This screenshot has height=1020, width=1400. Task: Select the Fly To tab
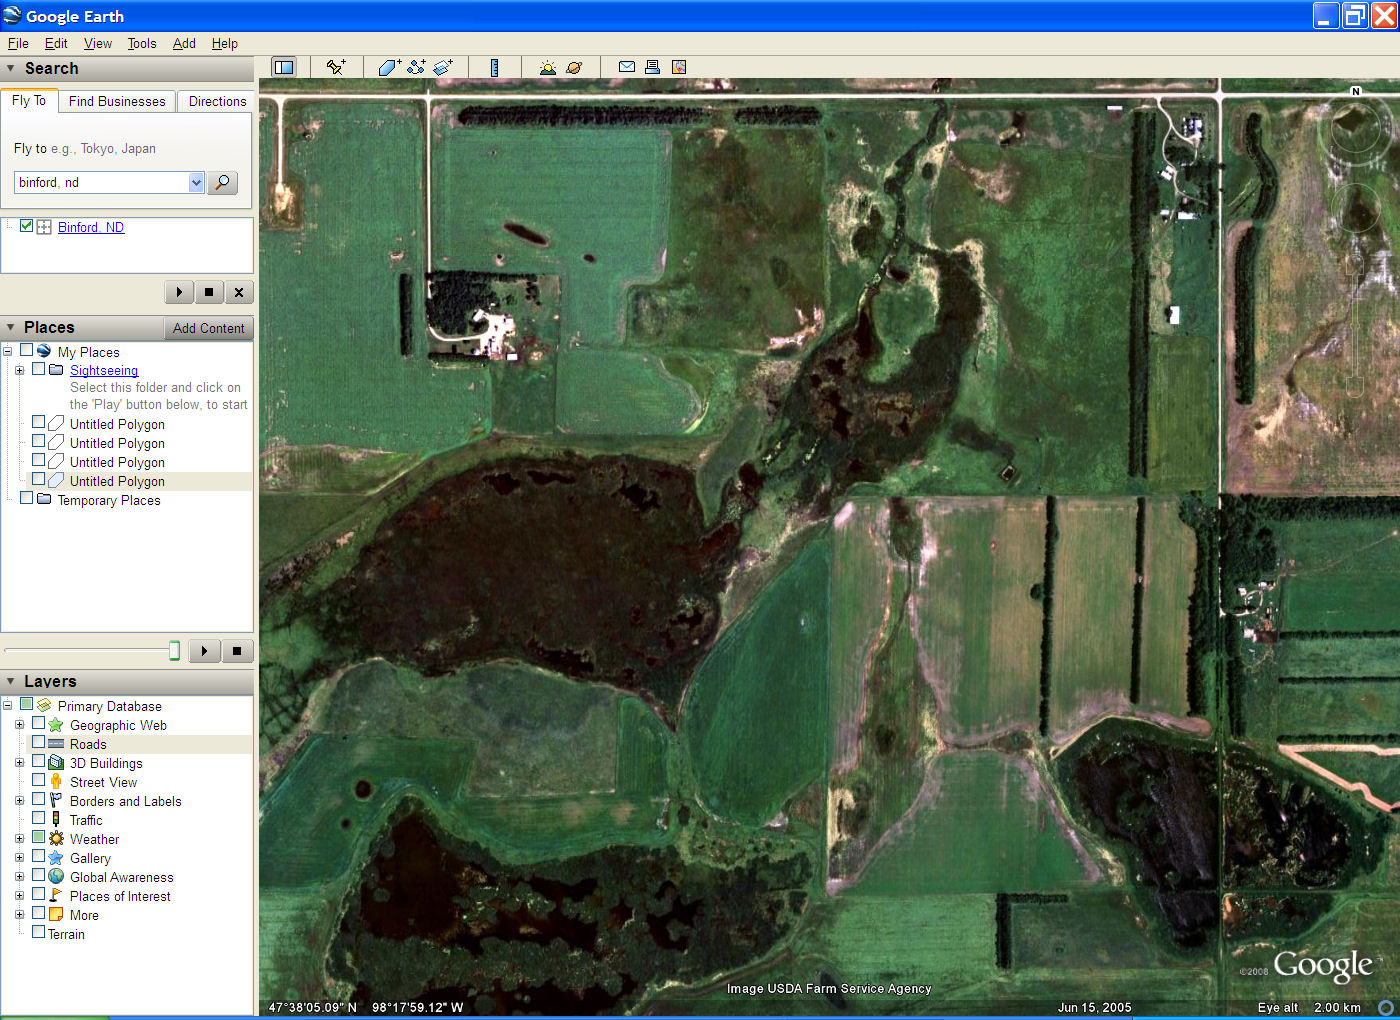coord(29,100)
